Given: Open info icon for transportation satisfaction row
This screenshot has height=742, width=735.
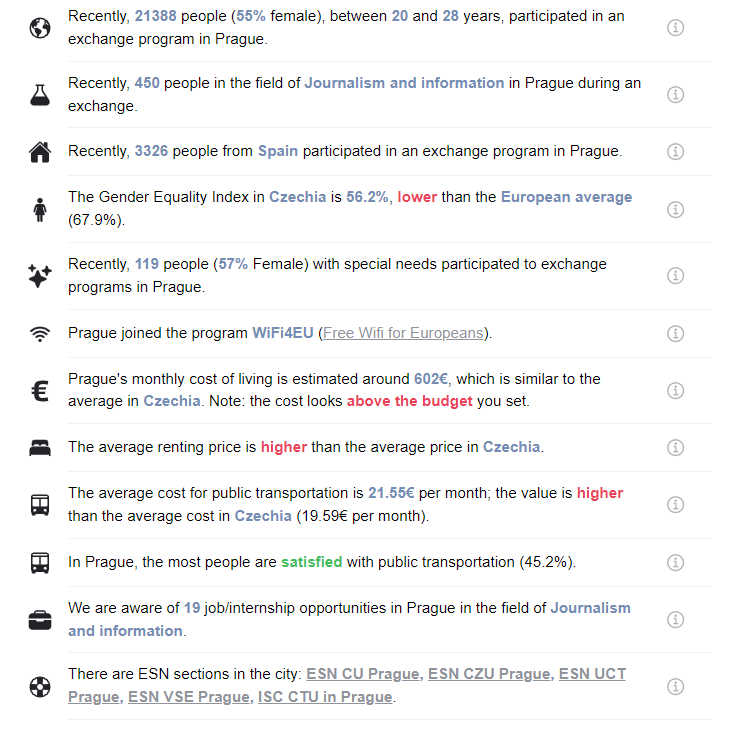Looking at the screenshot, I should [x=675, y=562].
